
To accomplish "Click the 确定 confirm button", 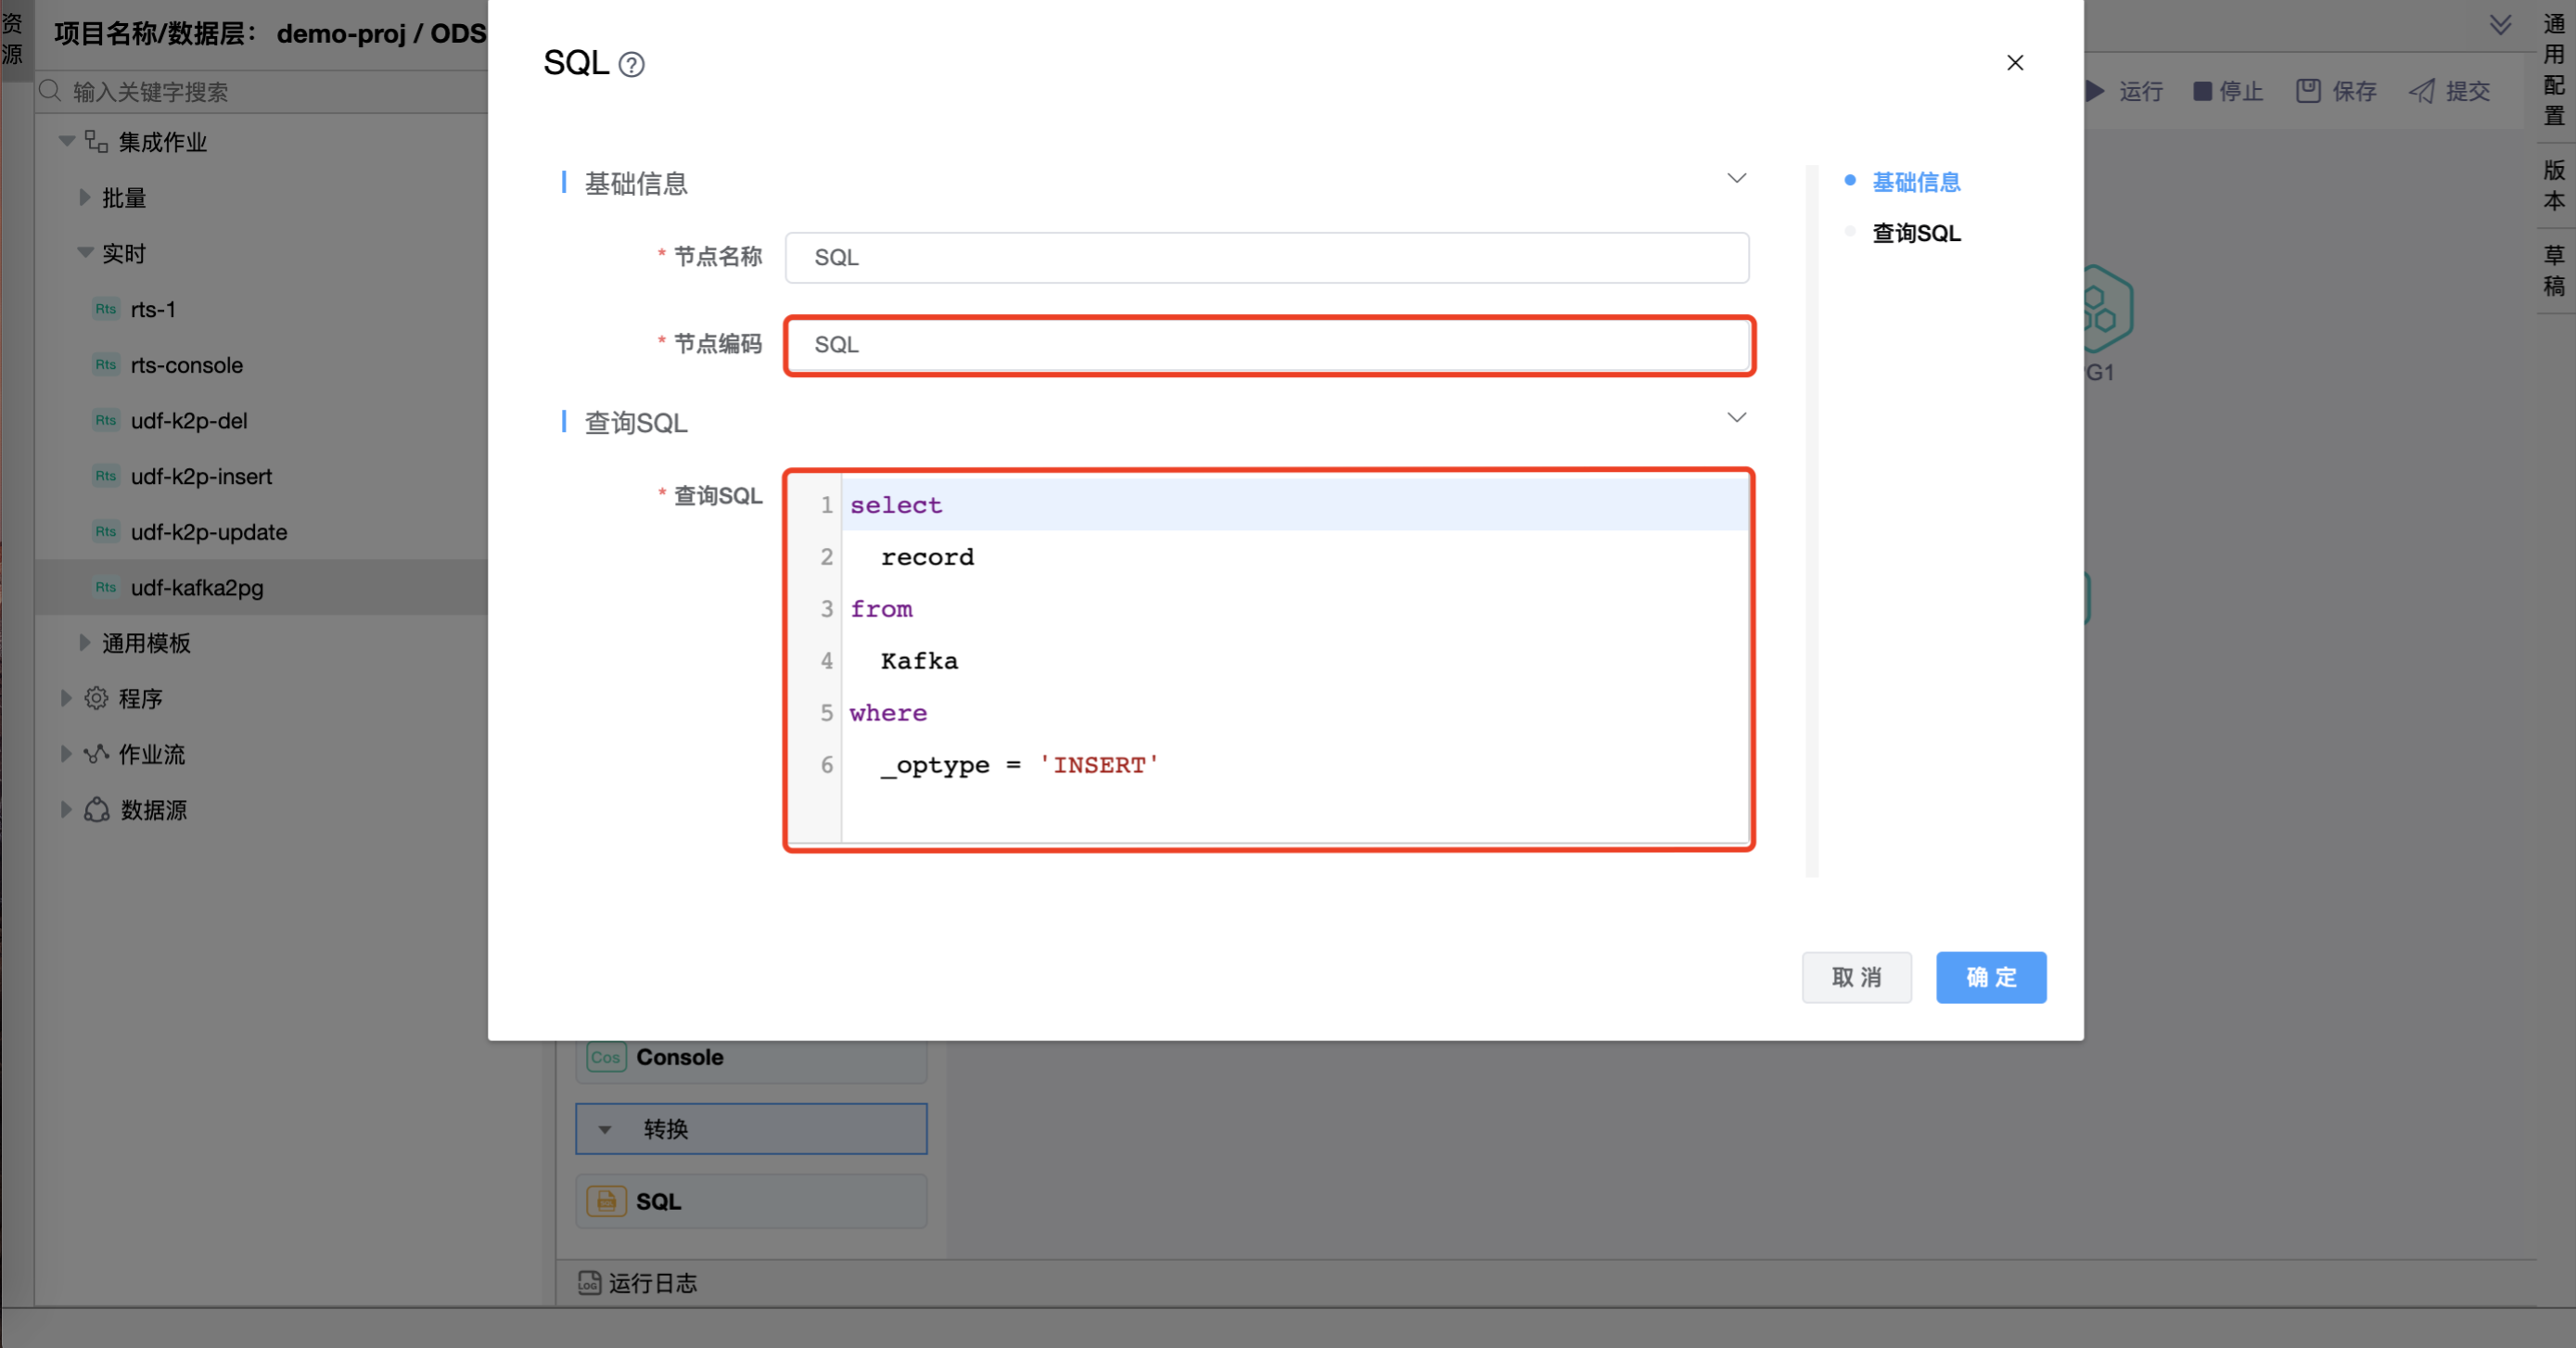I will click(1990, 977).
